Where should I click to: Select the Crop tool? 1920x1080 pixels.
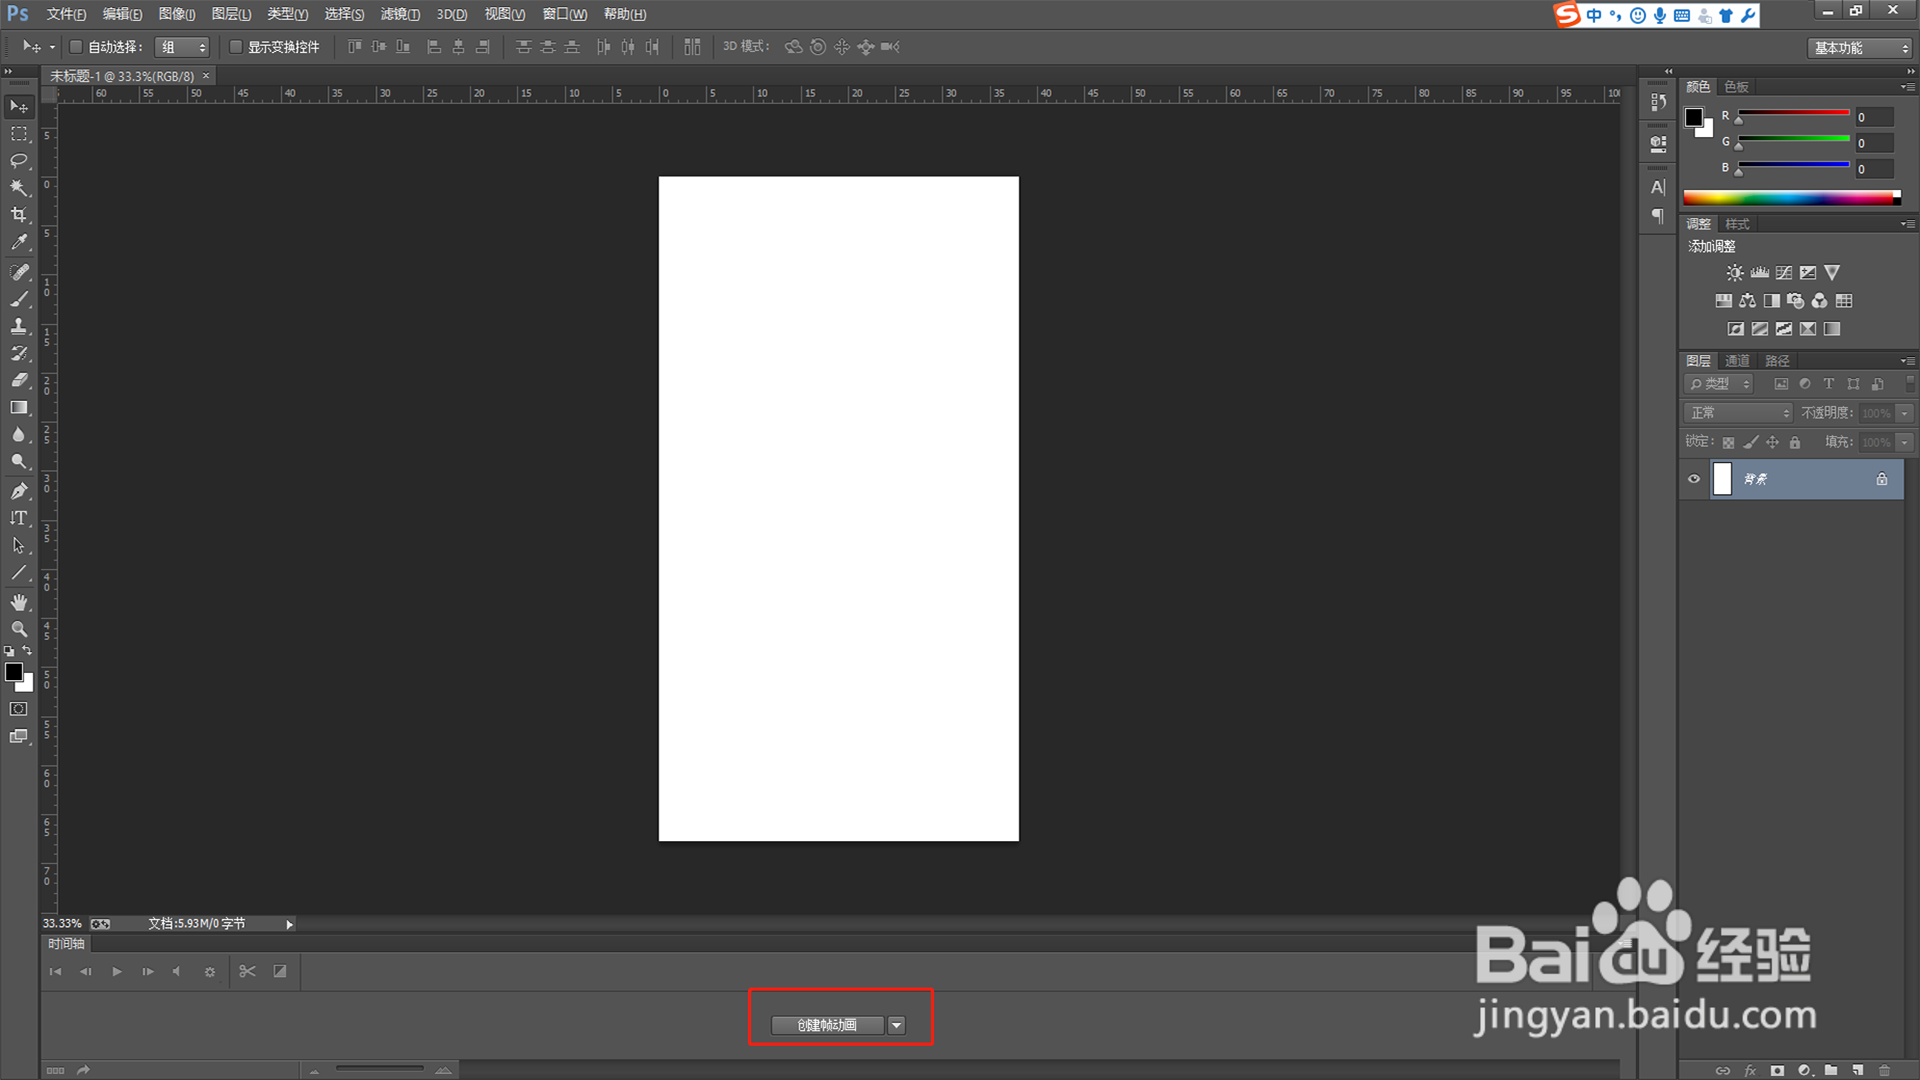[19, 215]
